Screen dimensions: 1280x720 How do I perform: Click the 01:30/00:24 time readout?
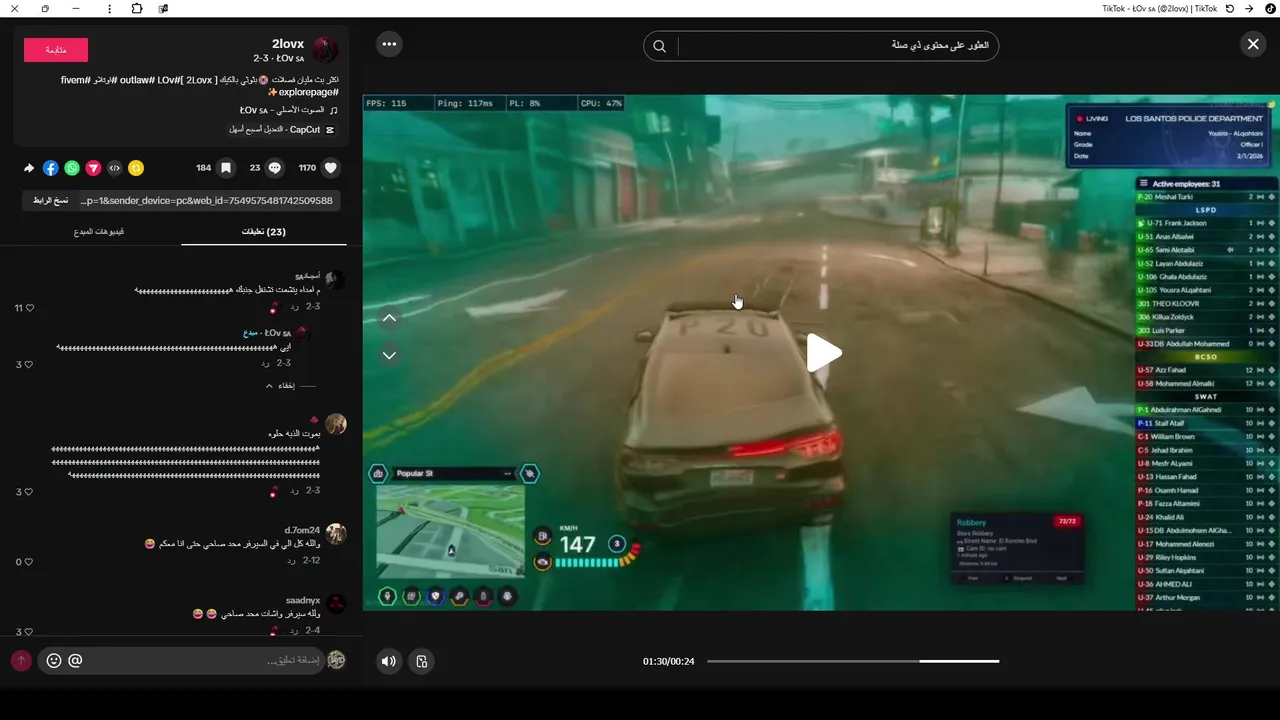pos(668,661)
